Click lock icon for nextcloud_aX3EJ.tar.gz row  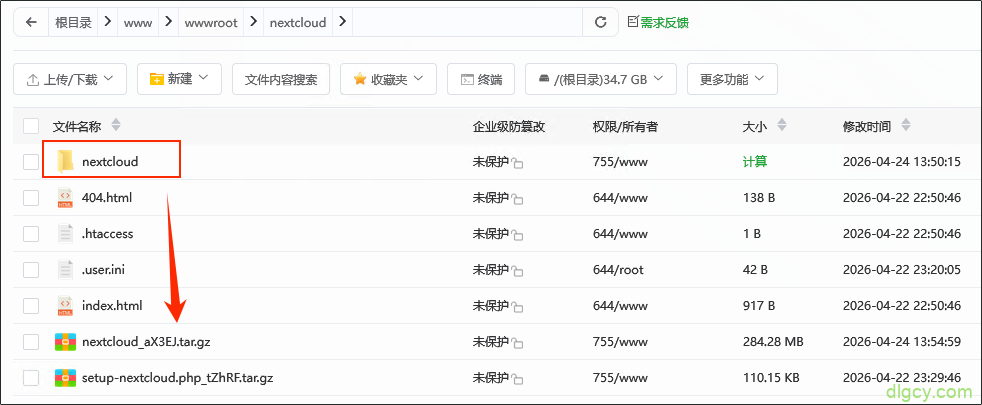[x=517, y=343]
